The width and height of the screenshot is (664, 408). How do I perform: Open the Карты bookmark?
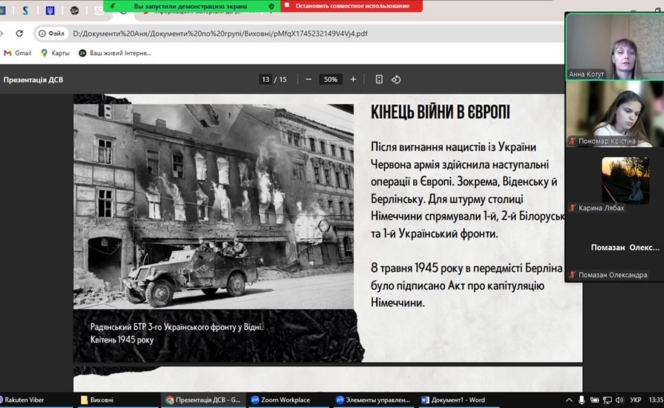[x=55, y=53]
